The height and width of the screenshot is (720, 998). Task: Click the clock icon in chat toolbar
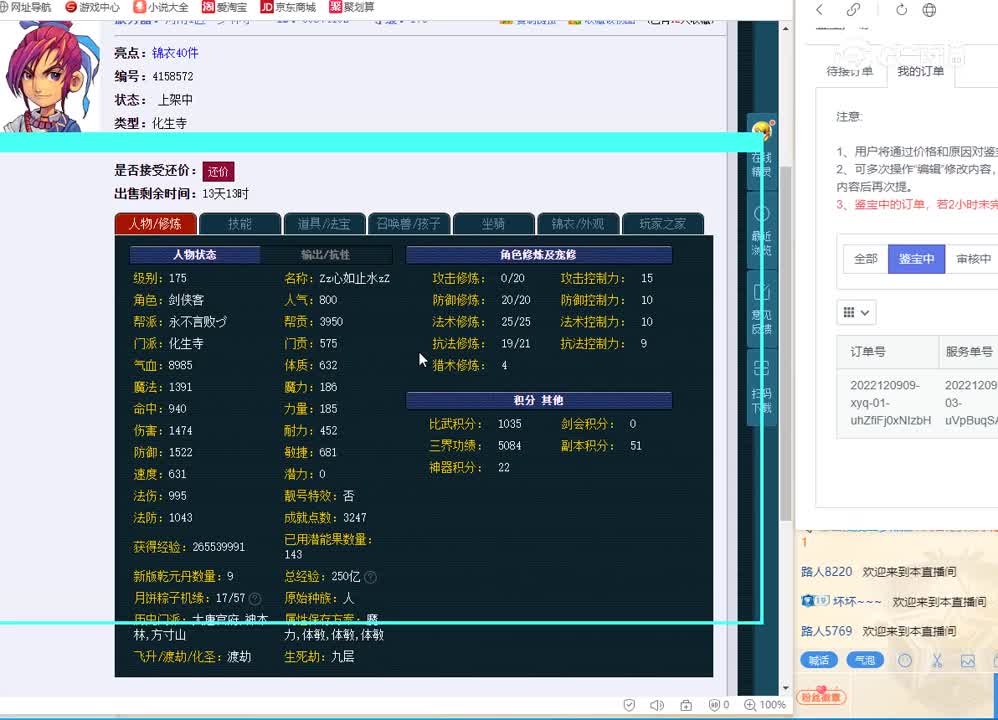click(904, 660)
